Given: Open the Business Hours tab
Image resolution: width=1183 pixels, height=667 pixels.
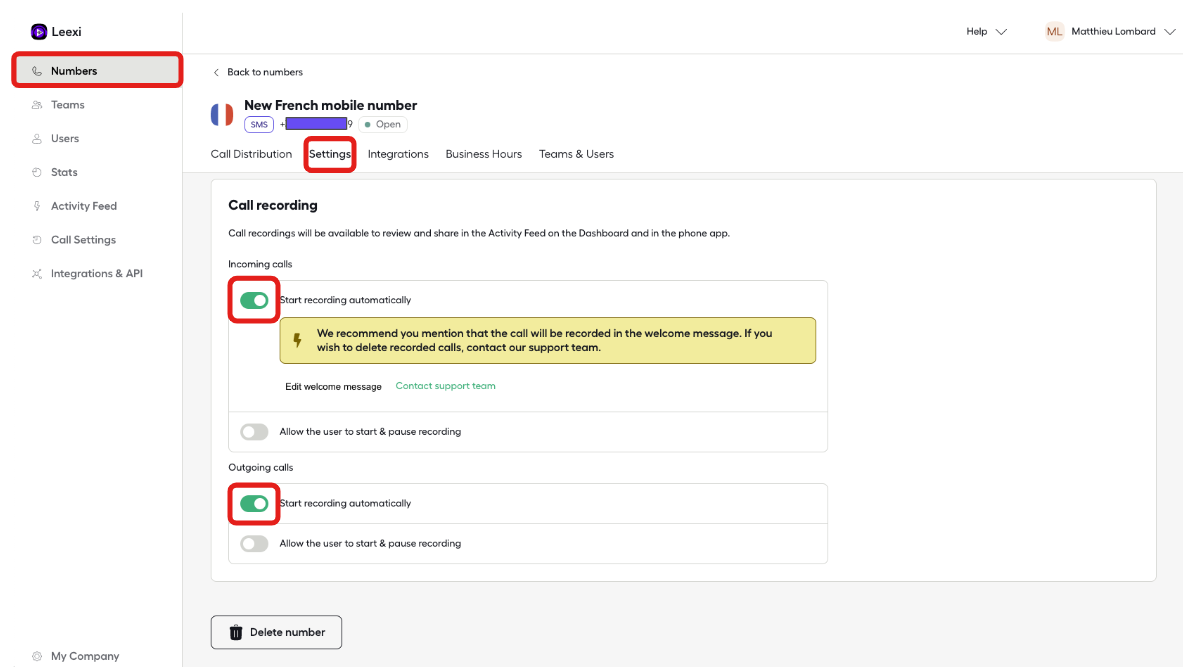Looking at the screenshot, I should click(x=484, y=154).
